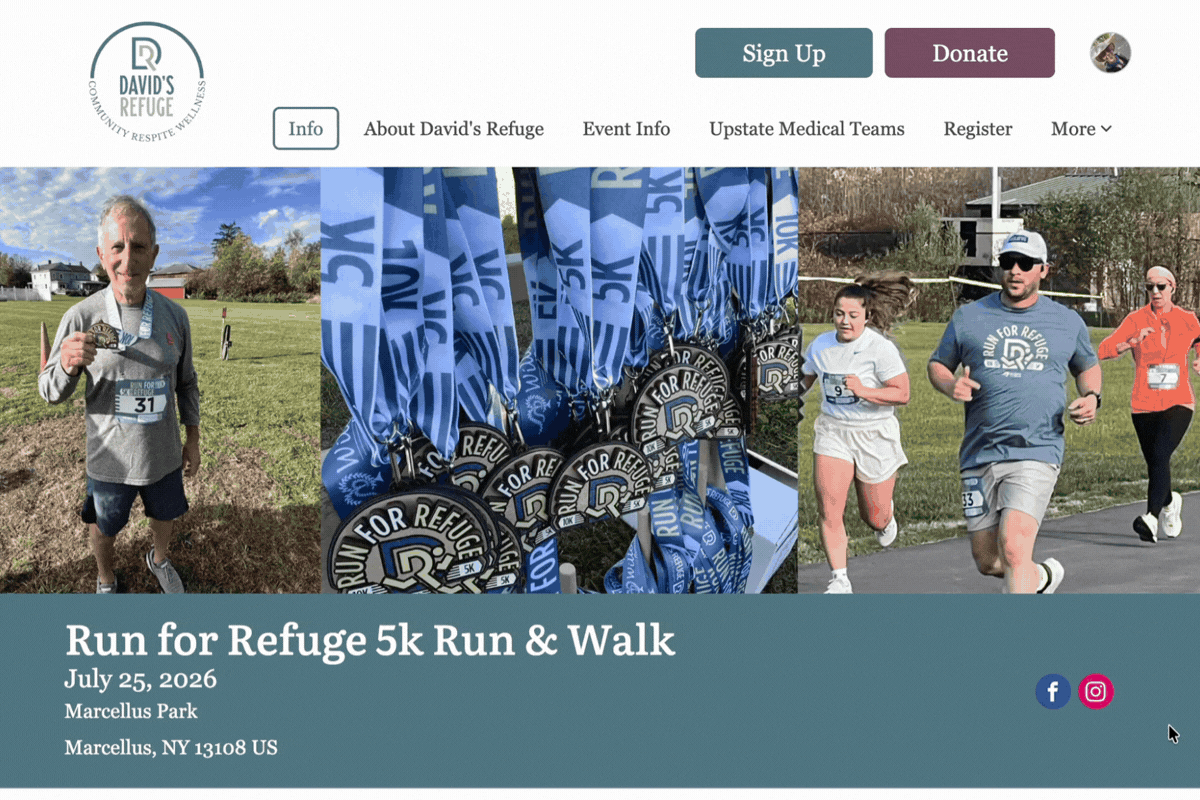Go to Event Info page
Screen dimensions: 1200x800
(627, 129)
